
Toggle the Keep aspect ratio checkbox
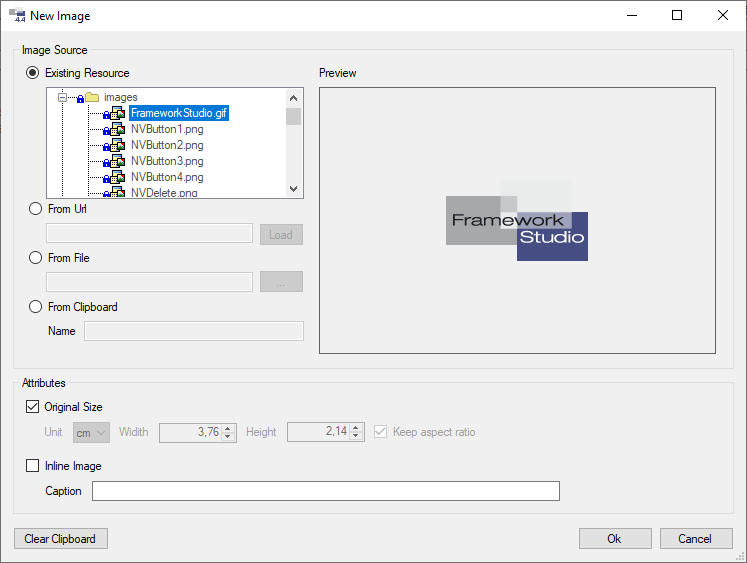point(380,432)
